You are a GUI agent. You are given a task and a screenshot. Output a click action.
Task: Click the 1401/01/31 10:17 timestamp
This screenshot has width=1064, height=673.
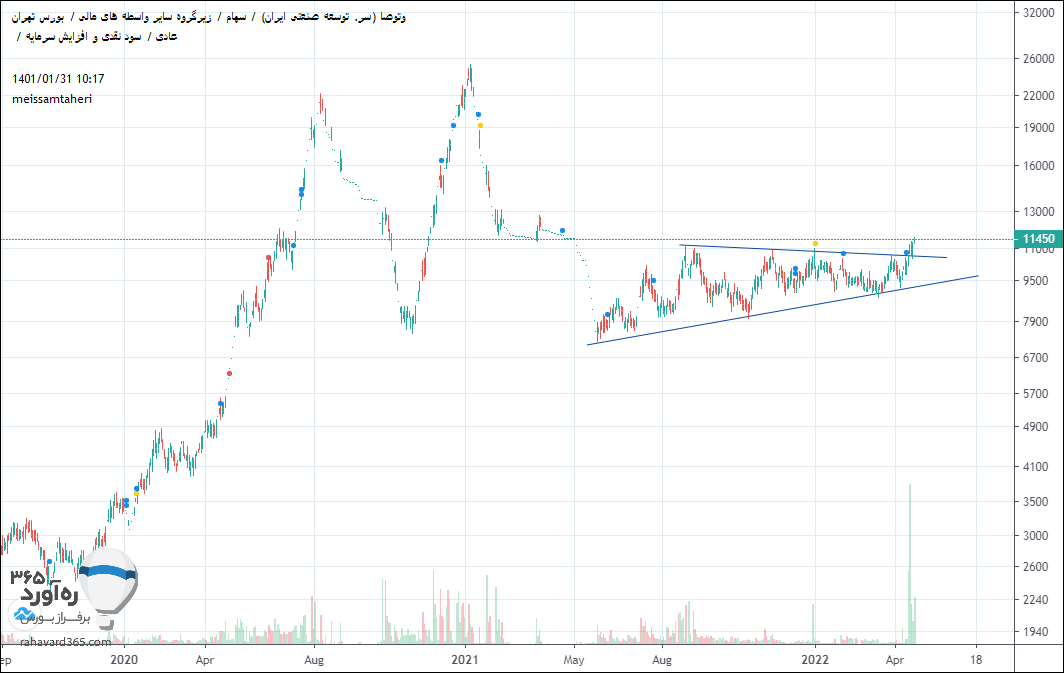59,79
